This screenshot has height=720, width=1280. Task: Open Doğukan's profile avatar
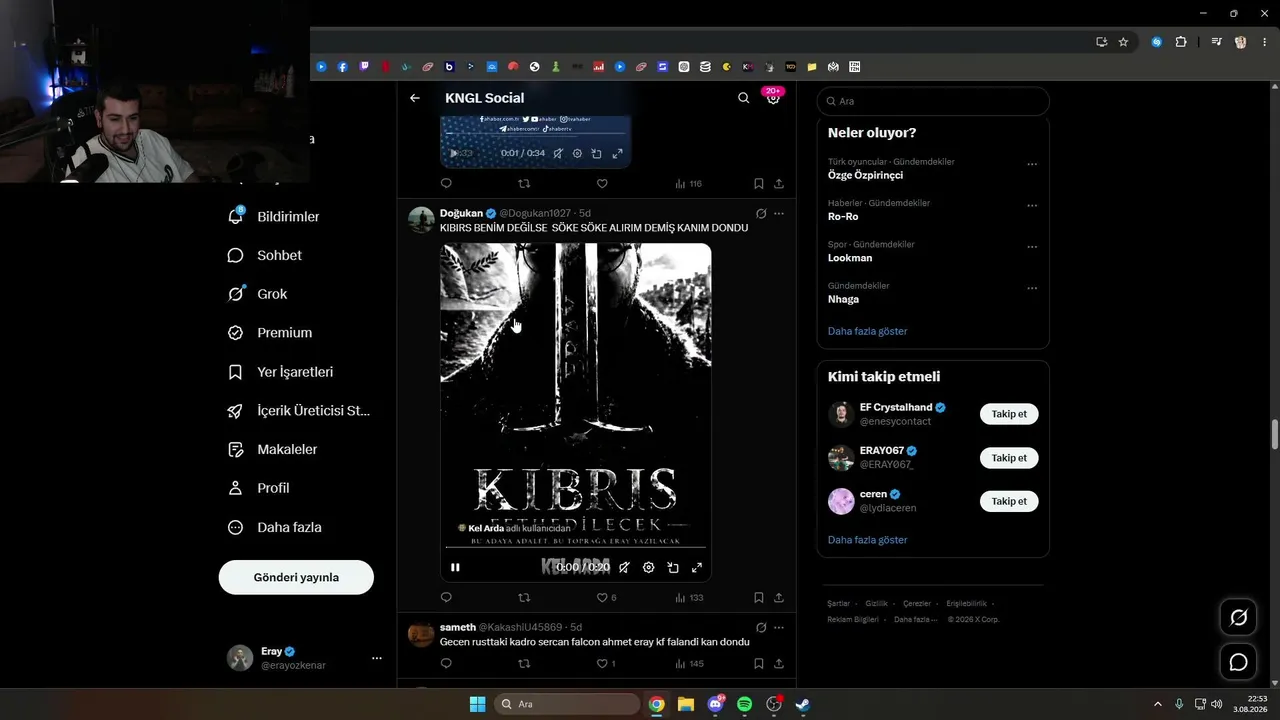(x=421, y=220)
